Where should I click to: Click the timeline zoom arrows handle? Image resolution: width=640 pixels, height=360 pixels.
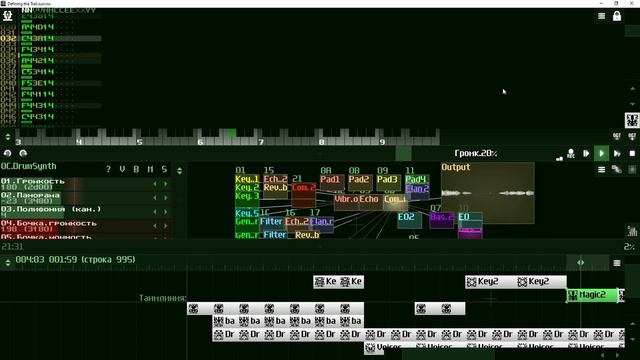click(x=580, y=262)
